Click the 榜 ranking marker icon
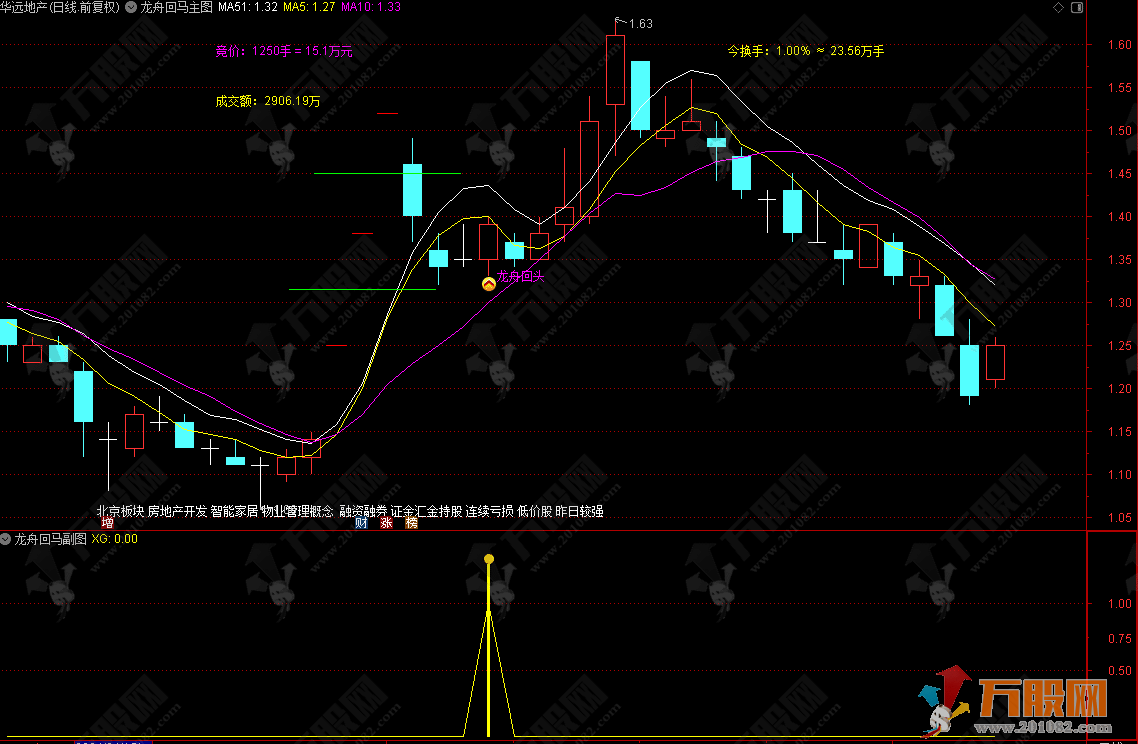 click(412, 523)
